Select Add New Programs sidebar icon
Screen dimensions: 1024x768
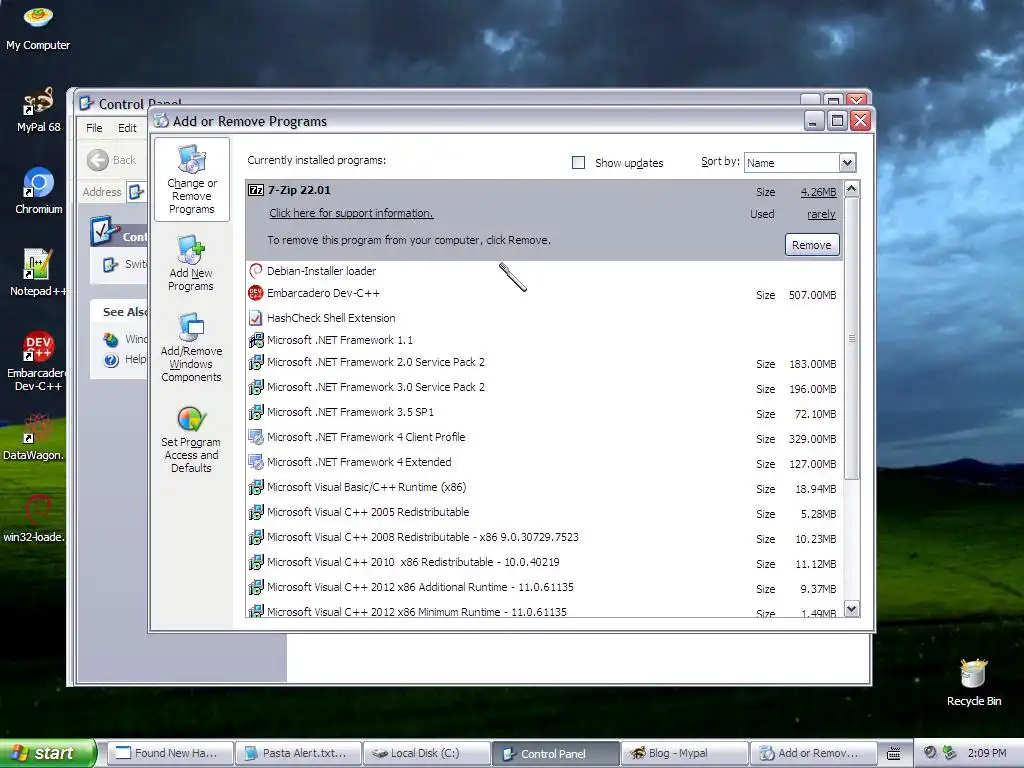click(x=191, y=263)
